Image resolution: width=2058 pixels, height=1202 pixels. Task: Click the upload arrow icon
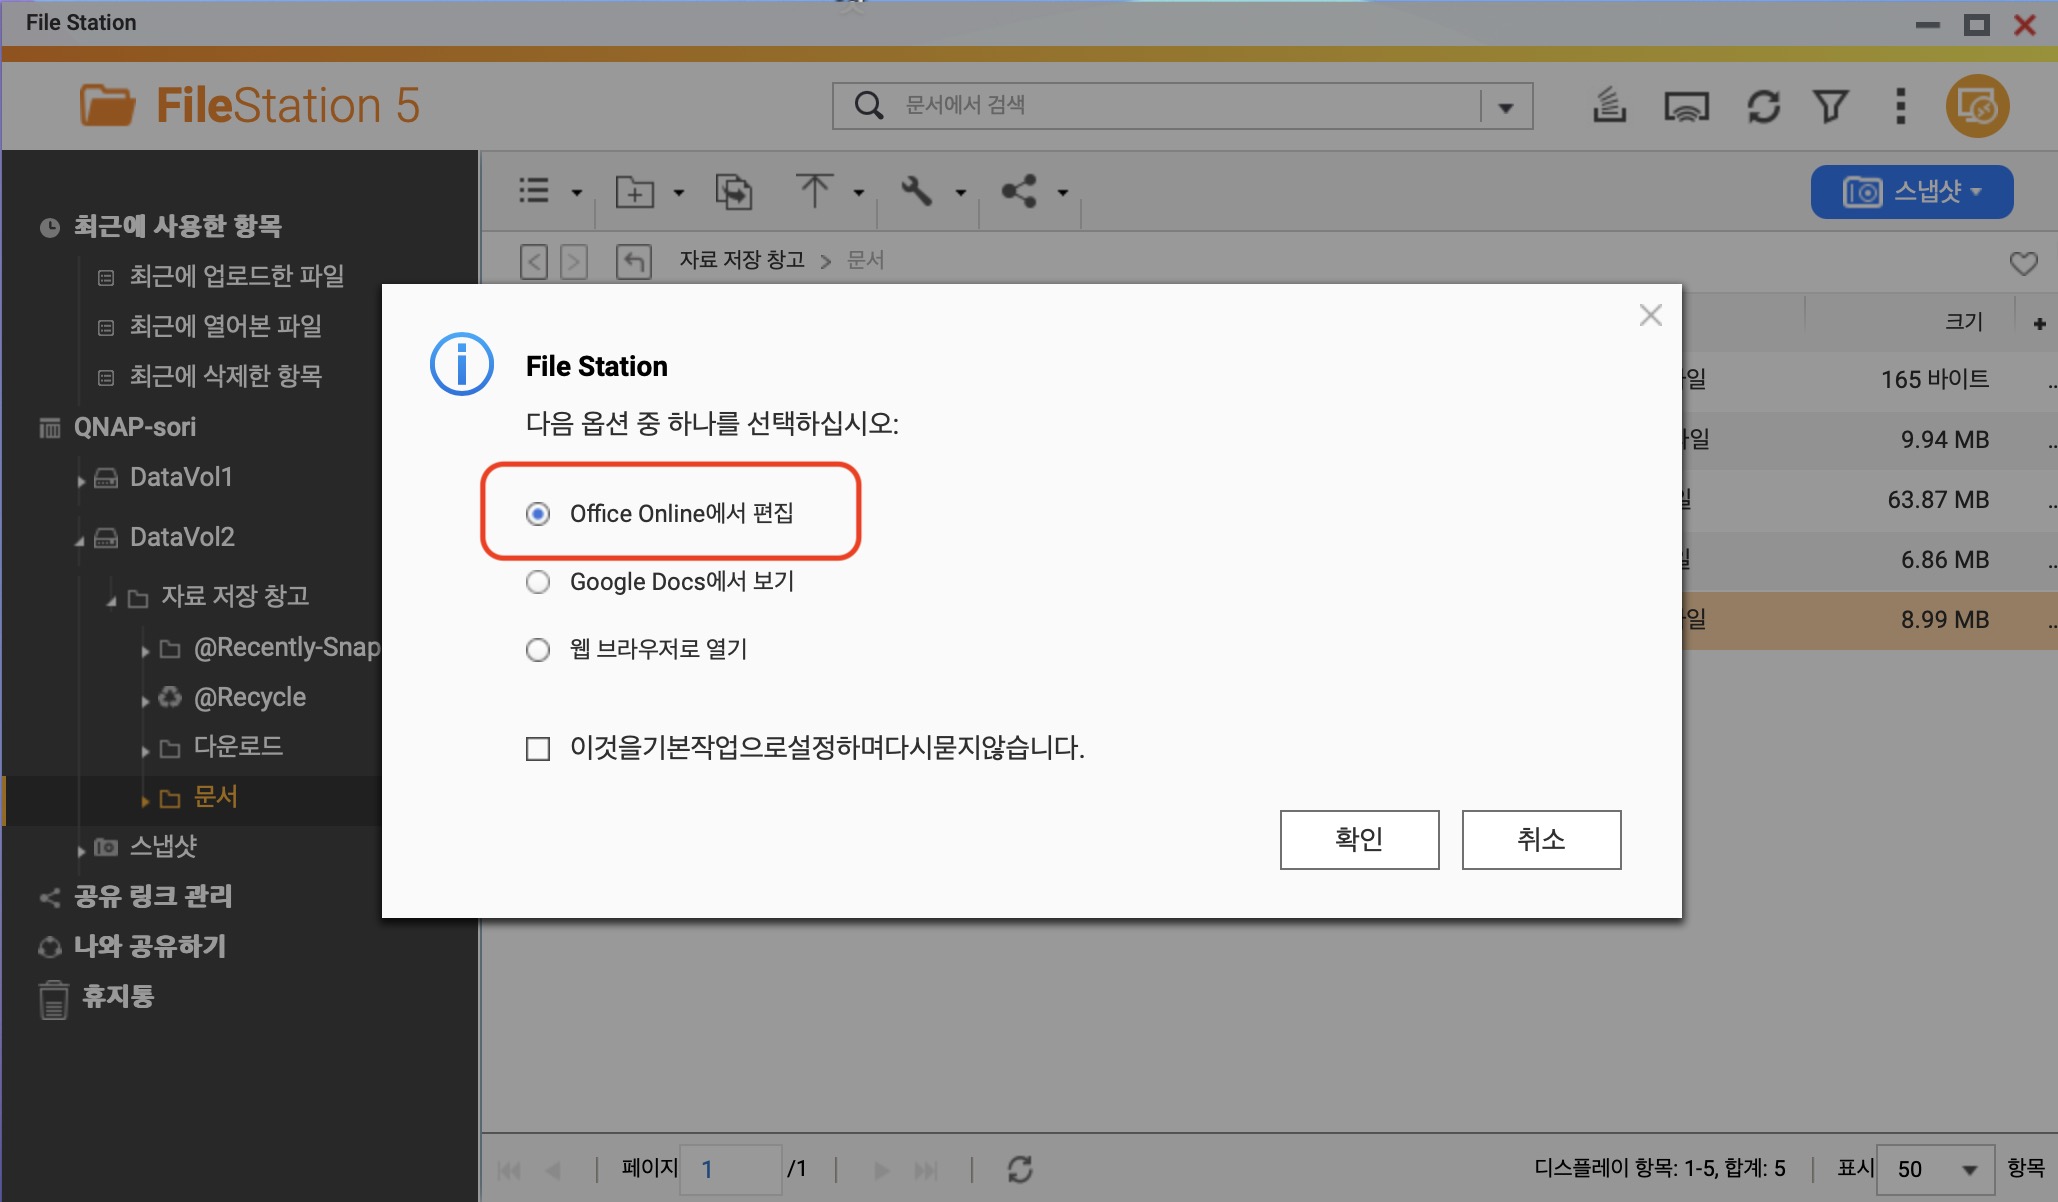tap(814, 190)
